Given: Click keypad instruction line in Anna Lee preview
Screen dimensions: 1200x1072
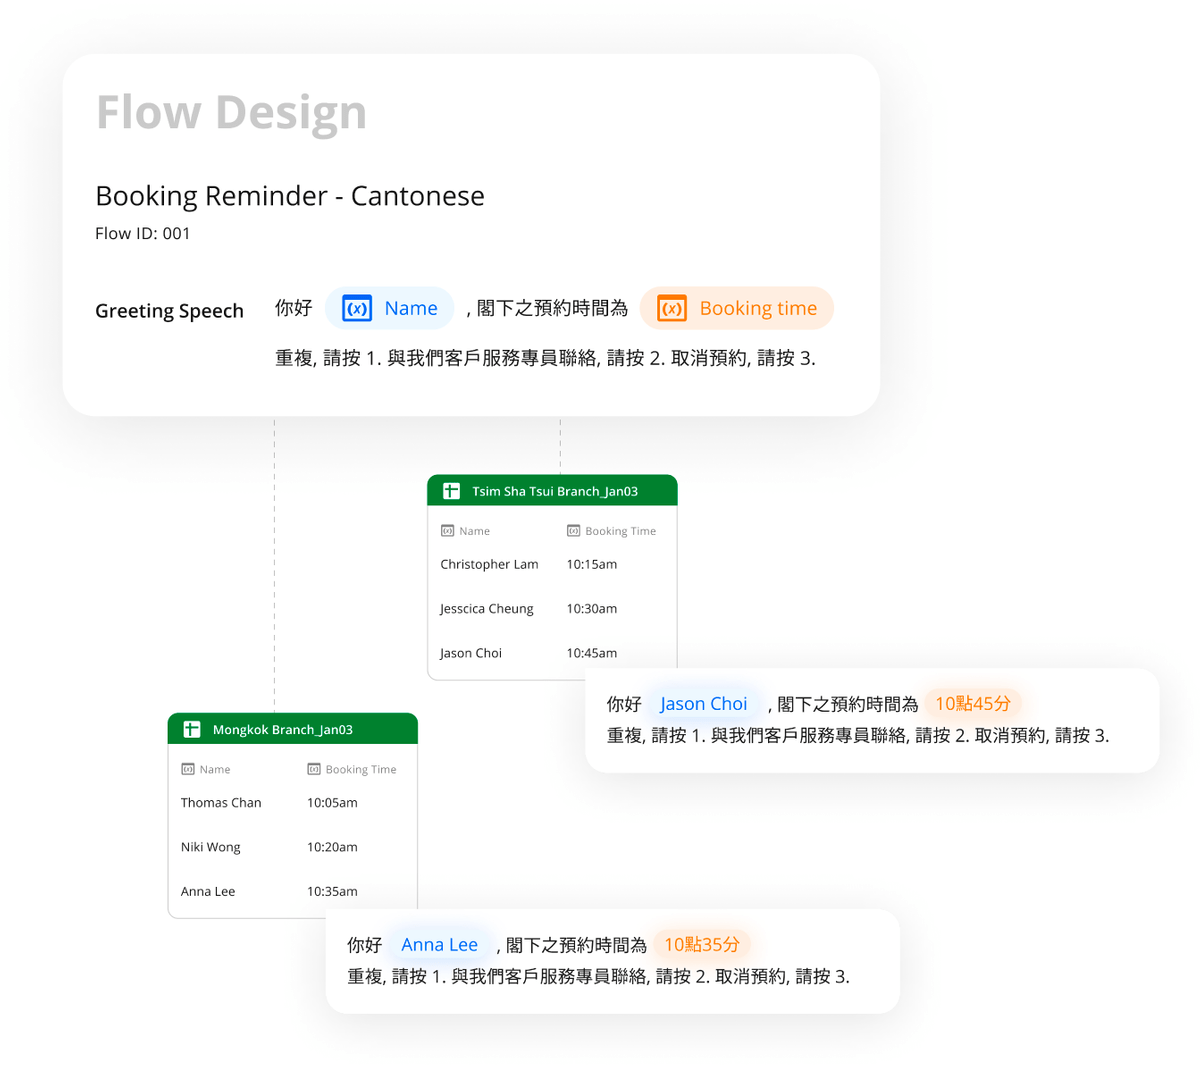Looking at the screenshot, I should tap(598, 977).
